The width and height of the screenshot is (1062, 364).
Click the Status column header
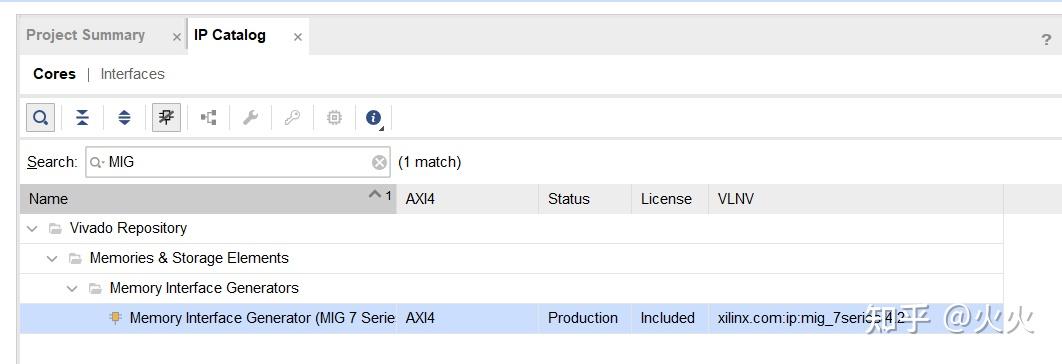[x=585, y=199]
